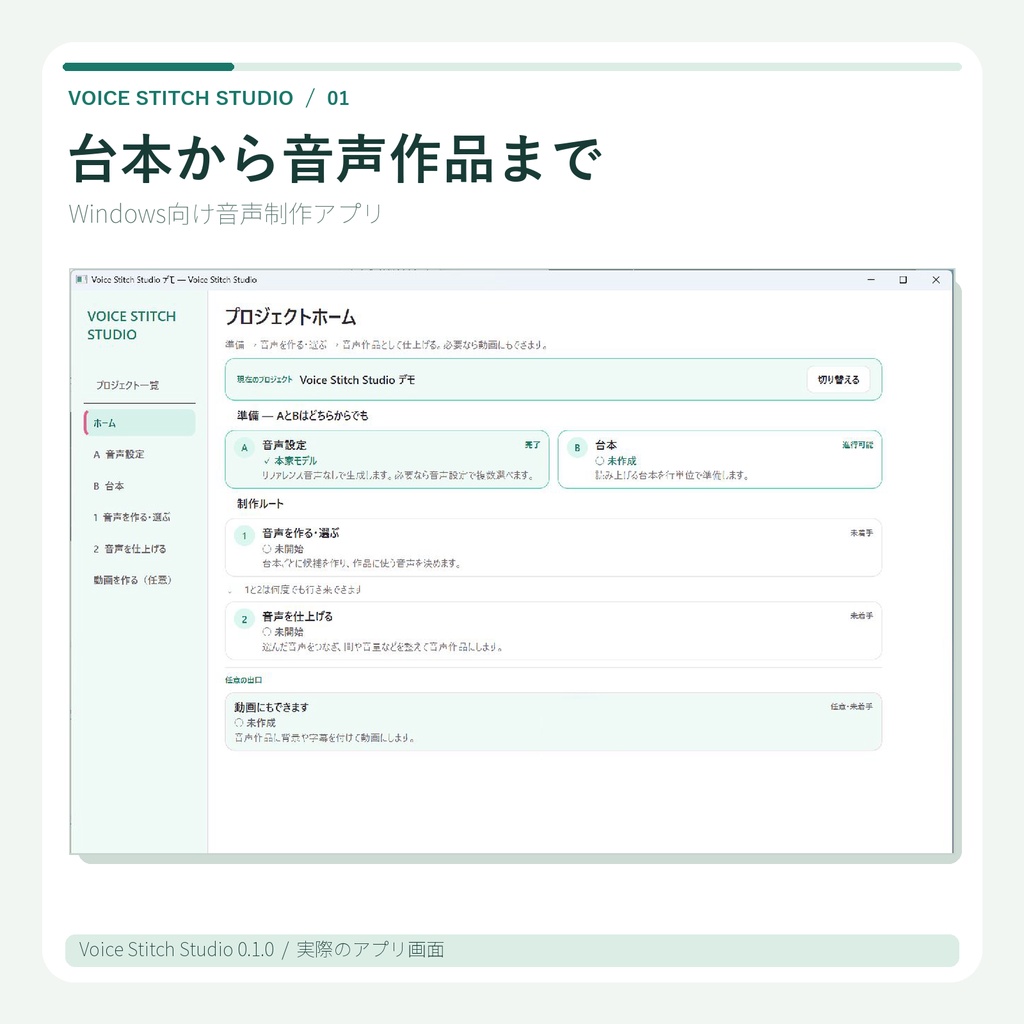Maximize the Voice Stitch Studio window
Screen dimensions: 1024x1024
click(x=903, y=280)
